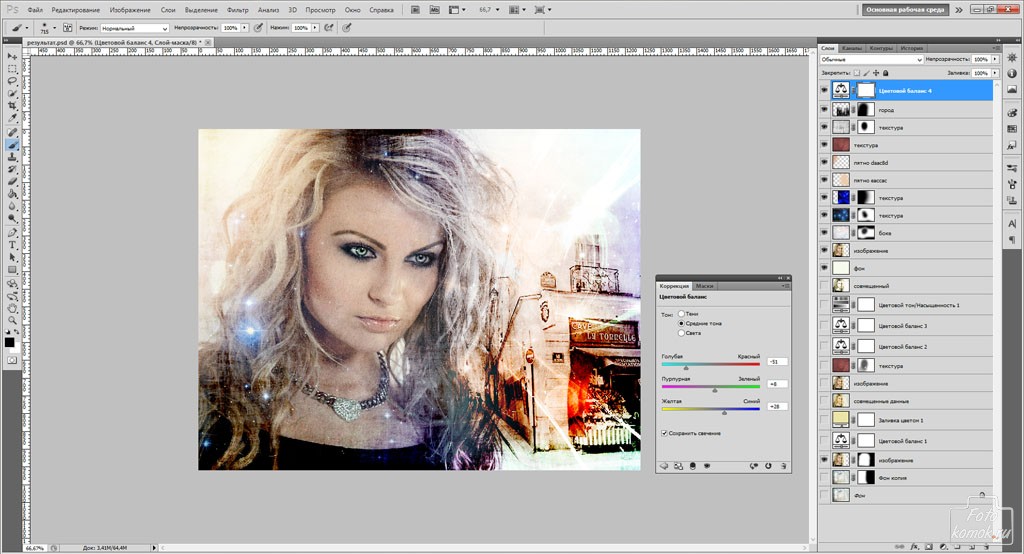Screen dimensions: 1024x554
Task: Select the Тени tone radio button
Action: coord(682,314)
